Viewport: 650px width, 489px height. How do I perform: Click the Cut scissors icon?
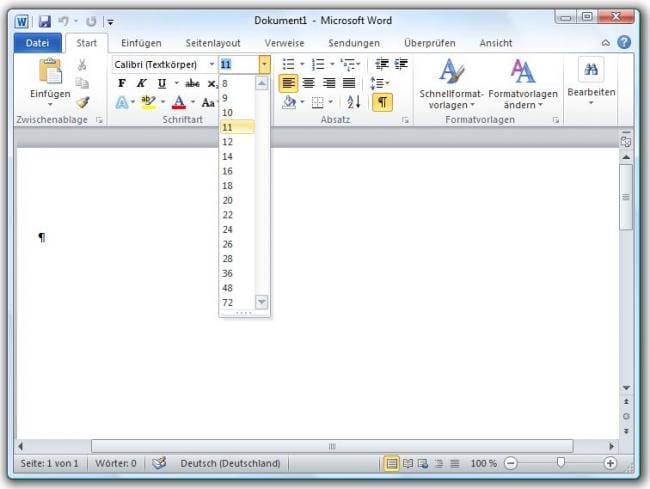point(82,65)
